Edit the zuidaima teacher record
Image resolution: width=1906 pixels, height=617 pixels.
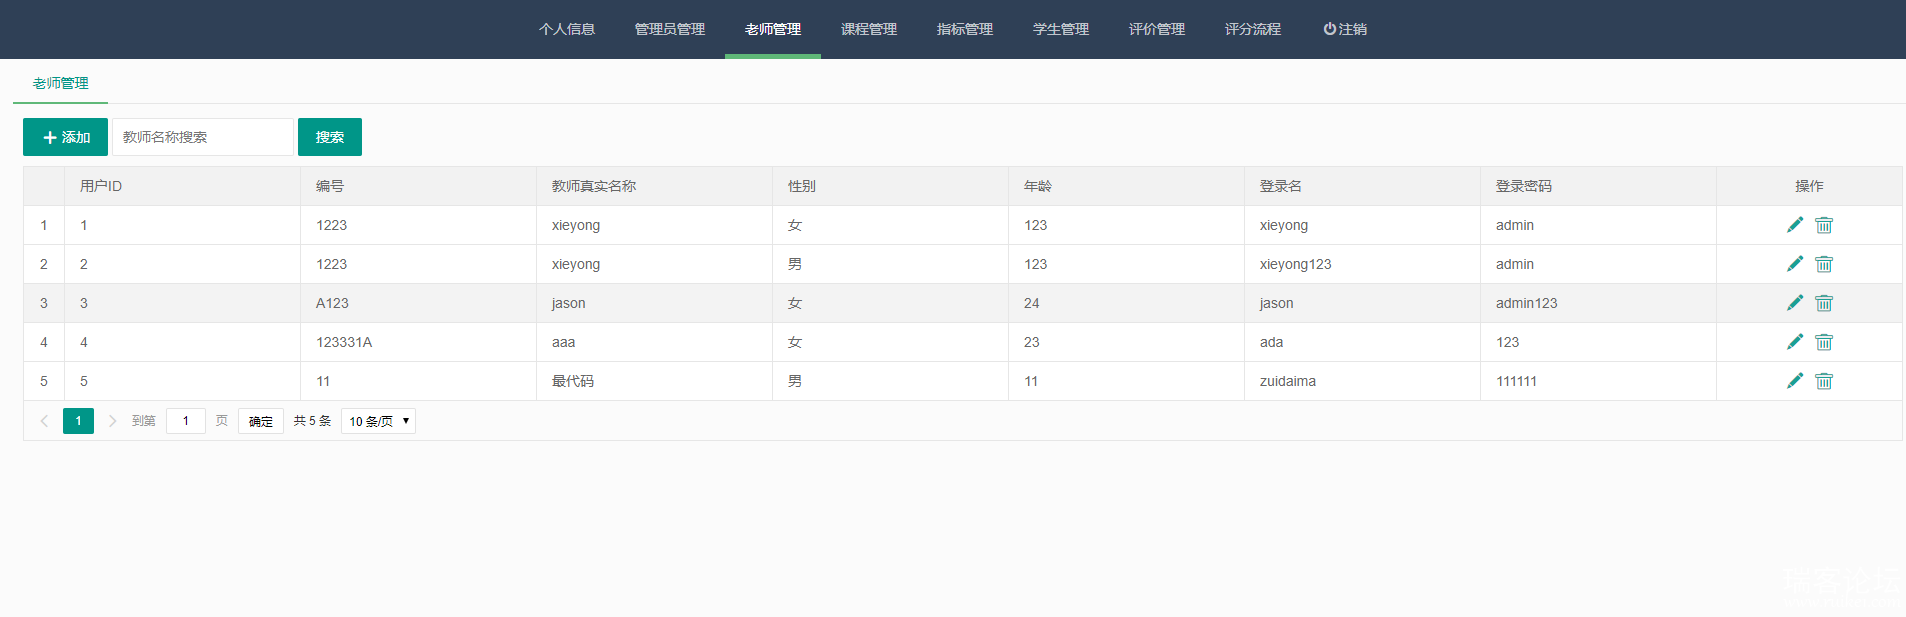(1795, 381)
